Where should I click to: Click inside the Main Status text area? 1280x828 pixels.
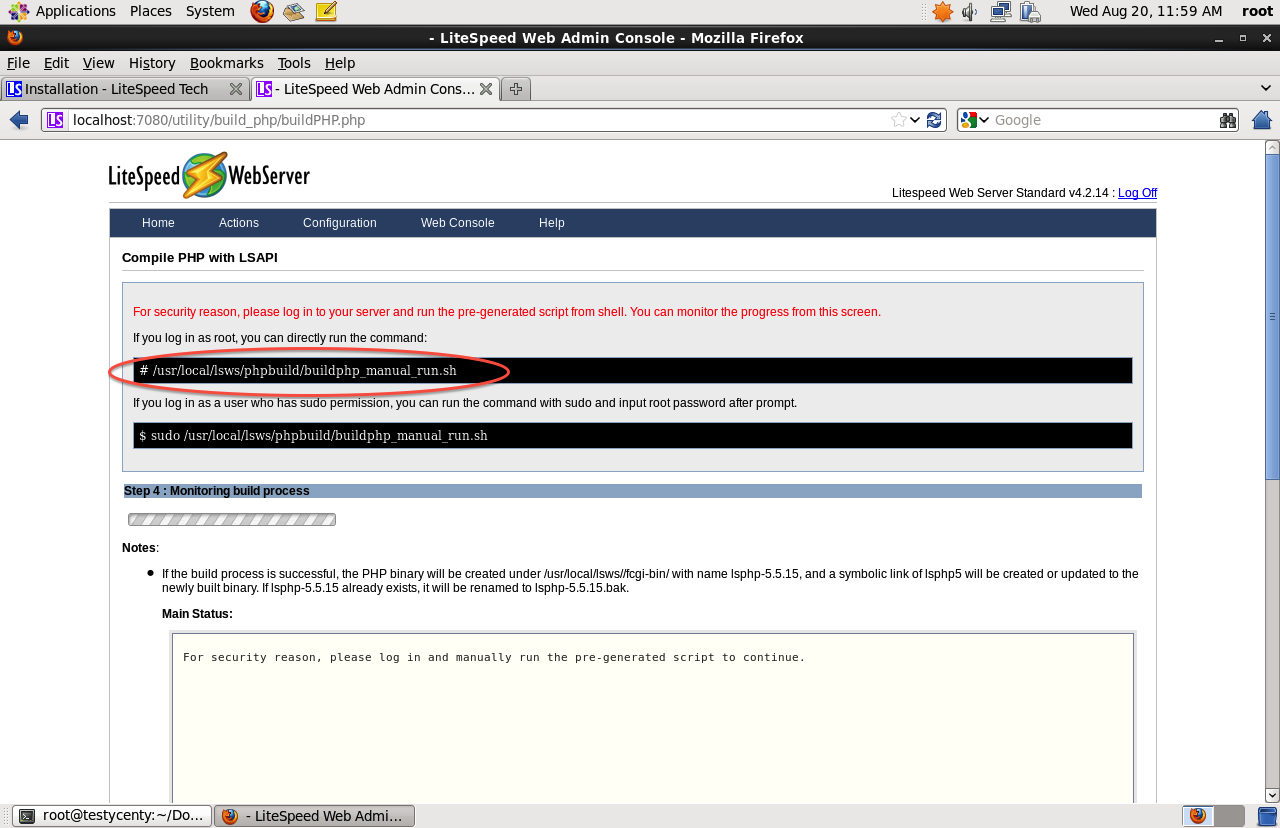(x=653, y=718)
